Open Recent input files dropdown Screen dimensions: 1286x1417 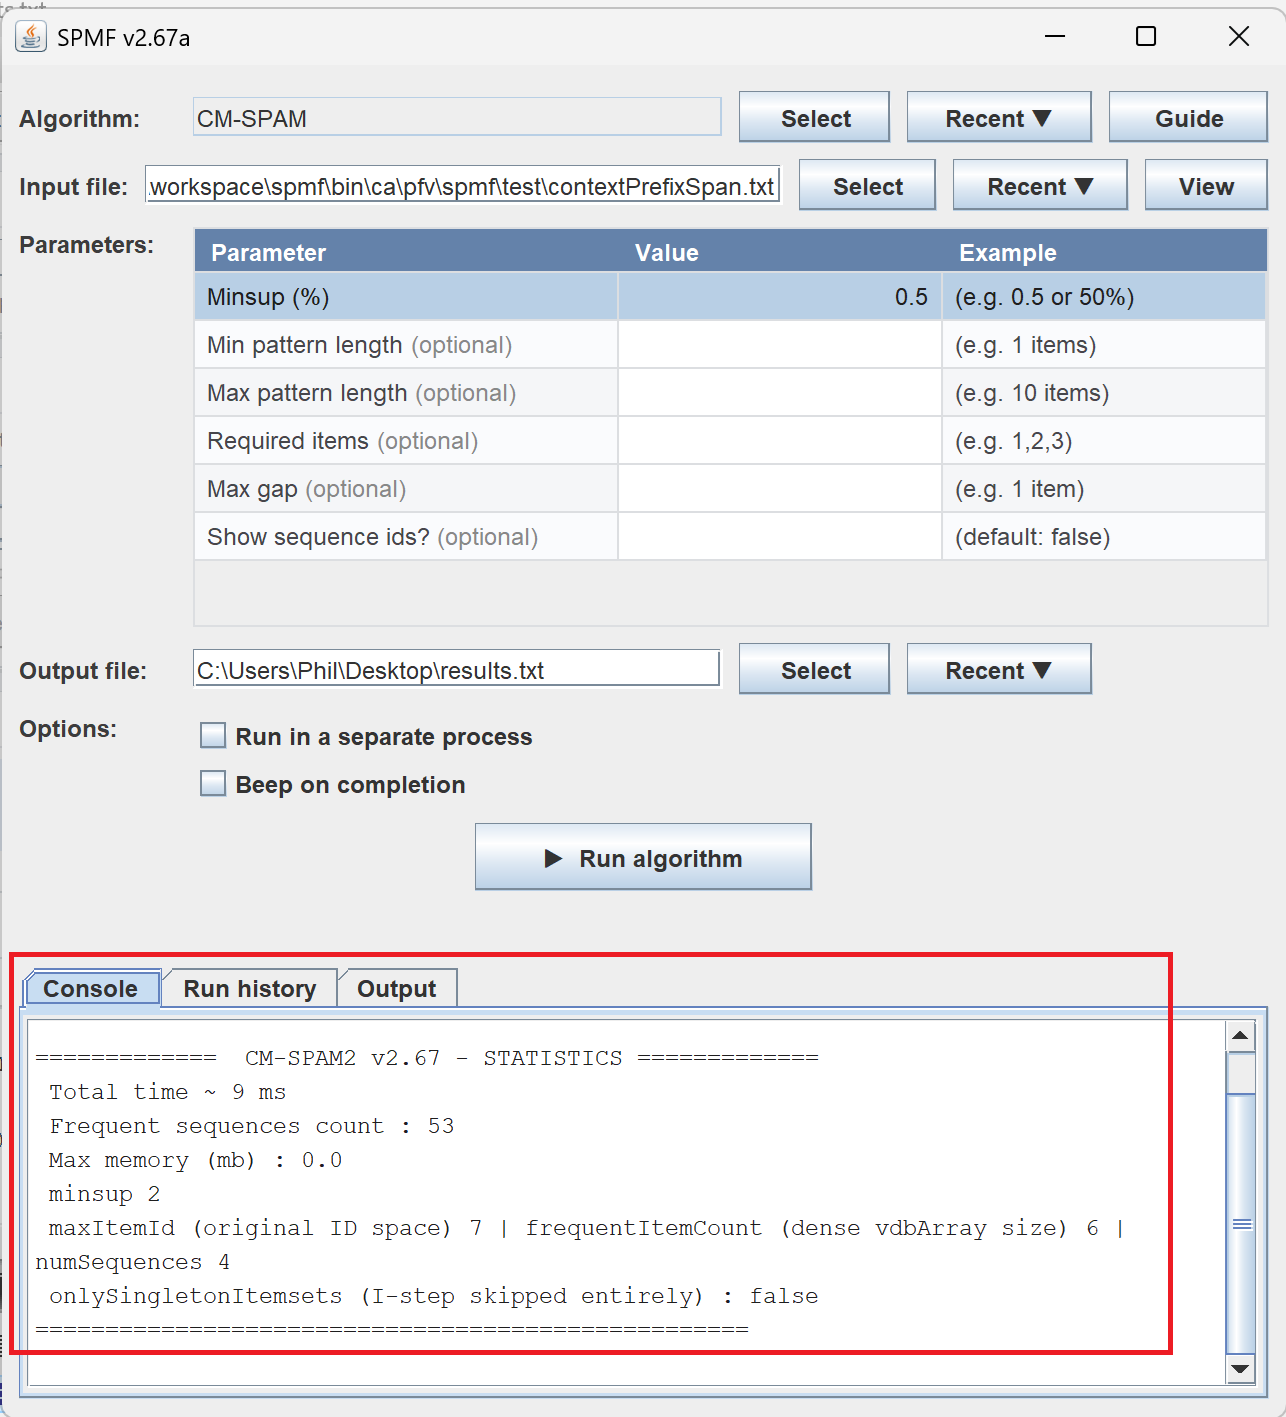1040,186
